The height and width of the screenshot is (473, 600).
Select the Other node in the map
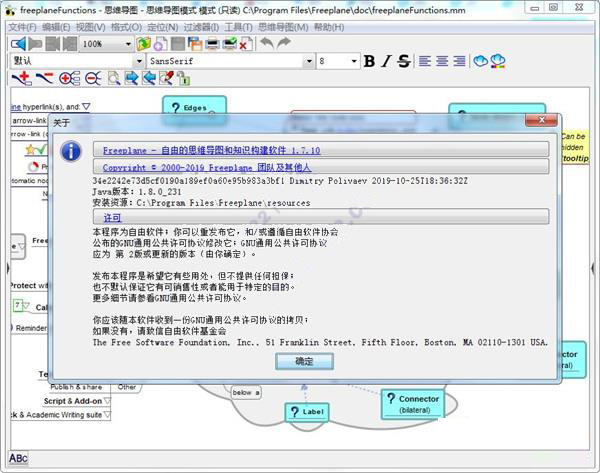click(127, 387)
